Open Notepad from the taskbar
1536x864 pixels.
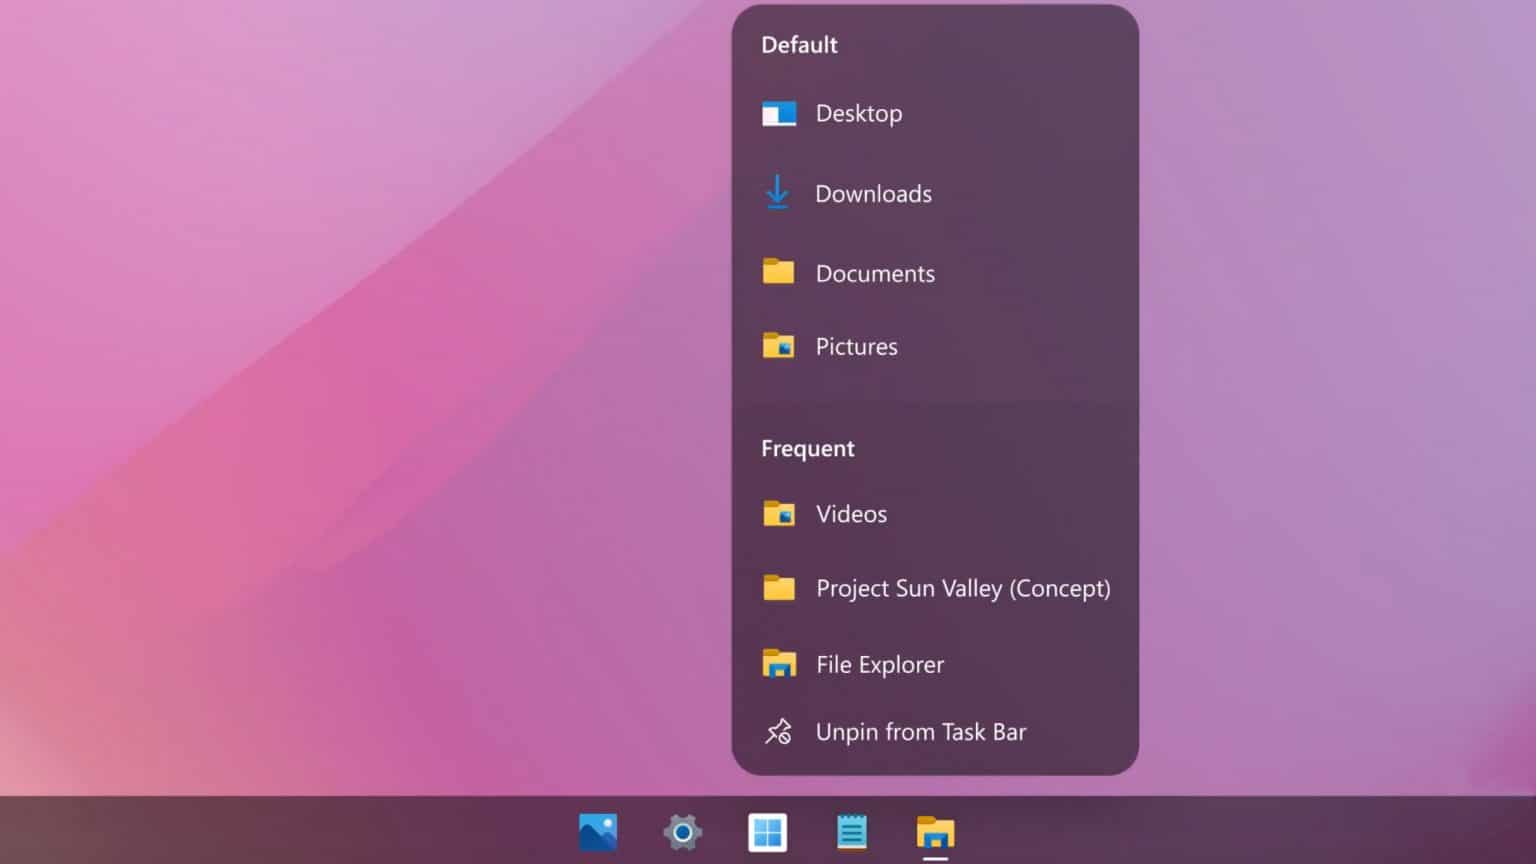[851, 832]
